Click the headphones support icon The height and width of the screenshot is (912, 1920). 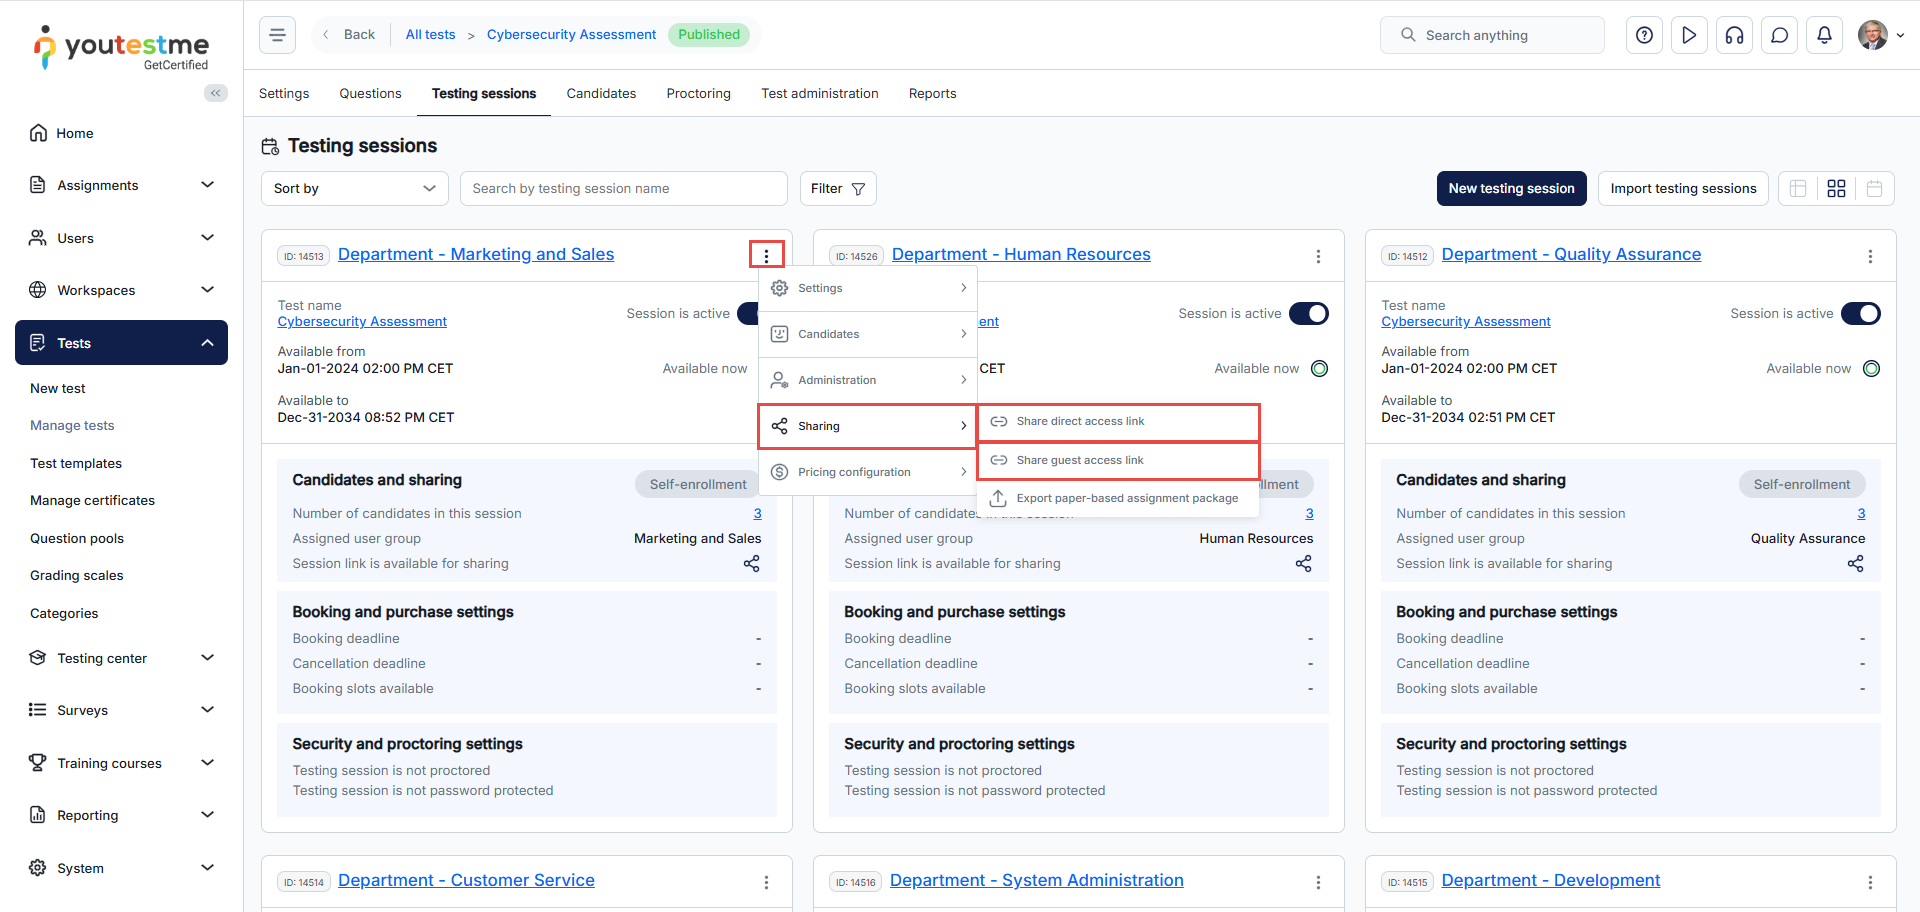[1734, 35]
